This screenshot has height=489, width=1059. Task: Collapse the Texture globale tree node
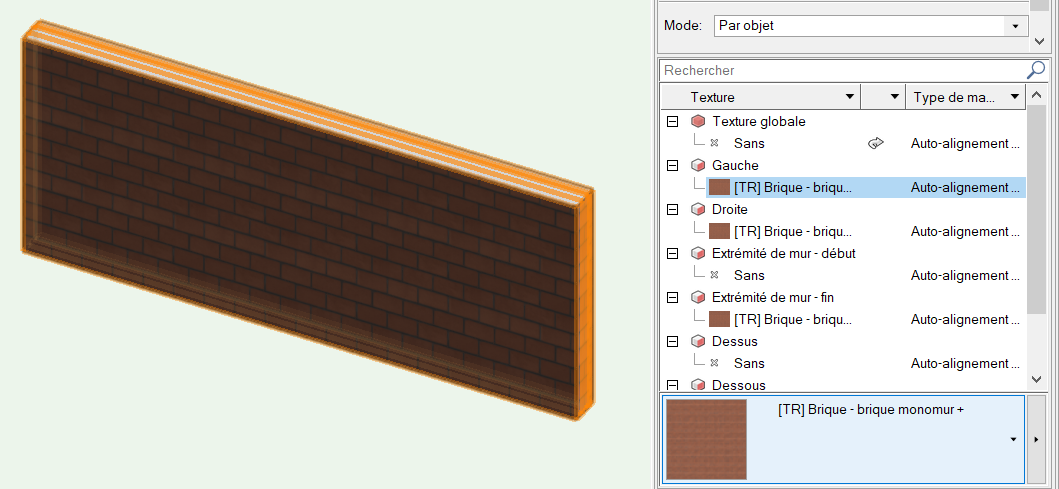[672, 121]
